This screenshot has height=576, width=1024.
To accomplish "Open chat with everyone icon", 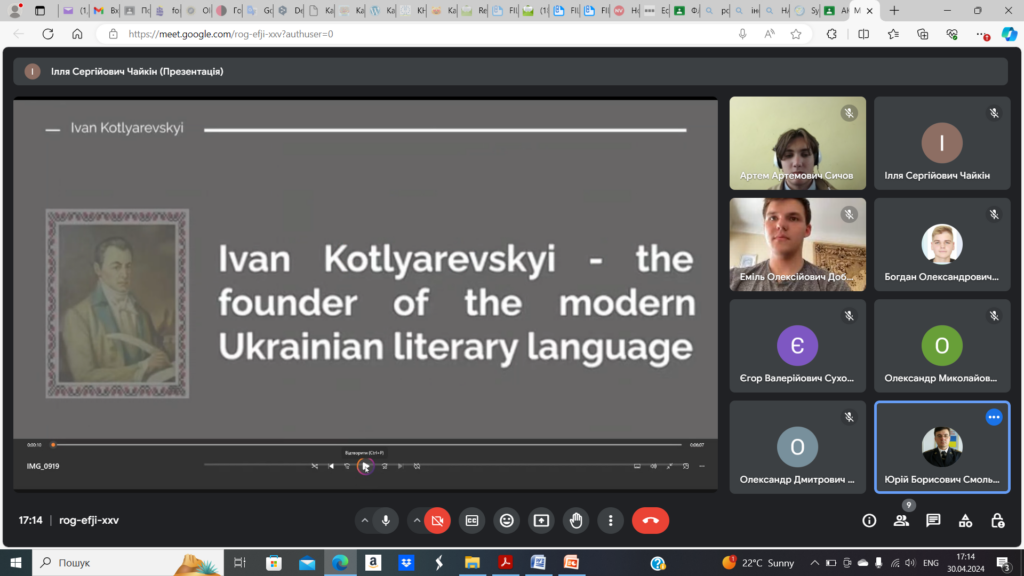I will coord(933,520).
